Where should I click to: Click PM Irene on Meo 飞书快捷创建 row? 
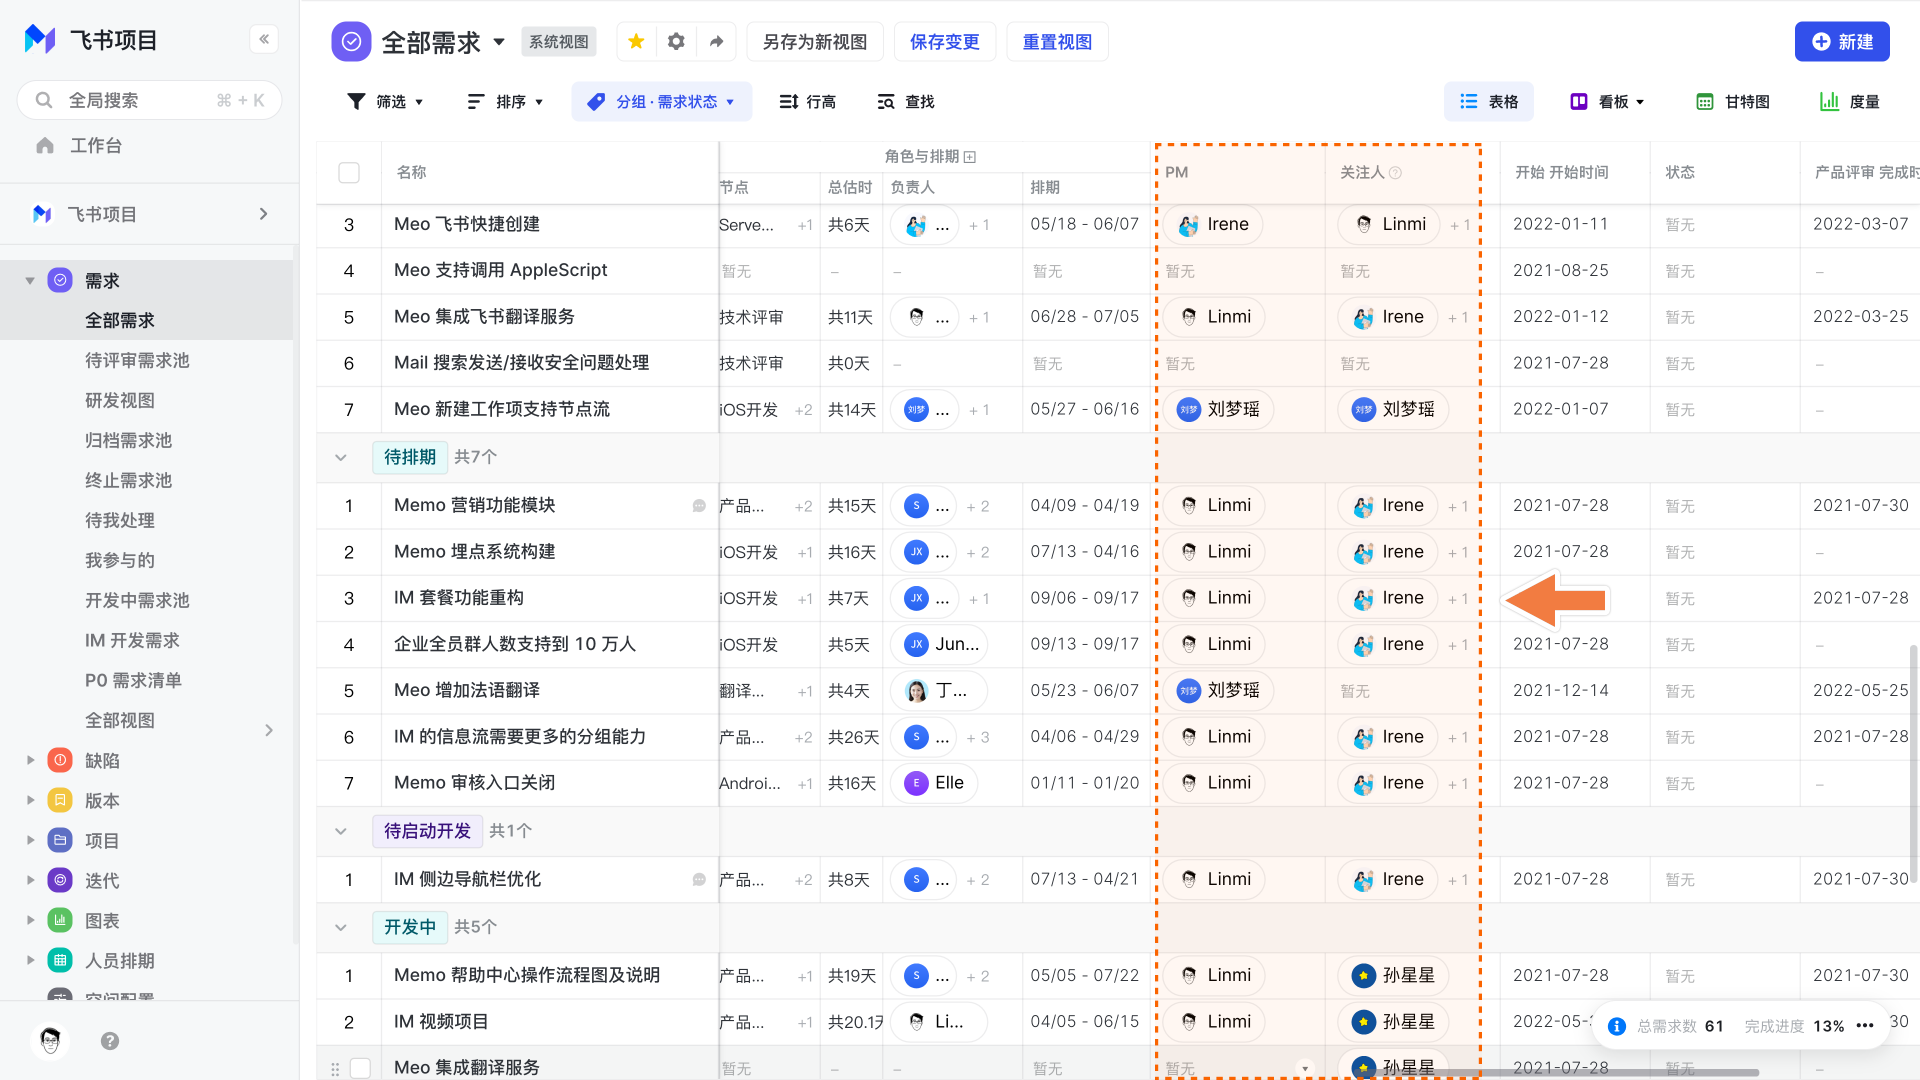pyautogui.click(x=1214, y=225)
